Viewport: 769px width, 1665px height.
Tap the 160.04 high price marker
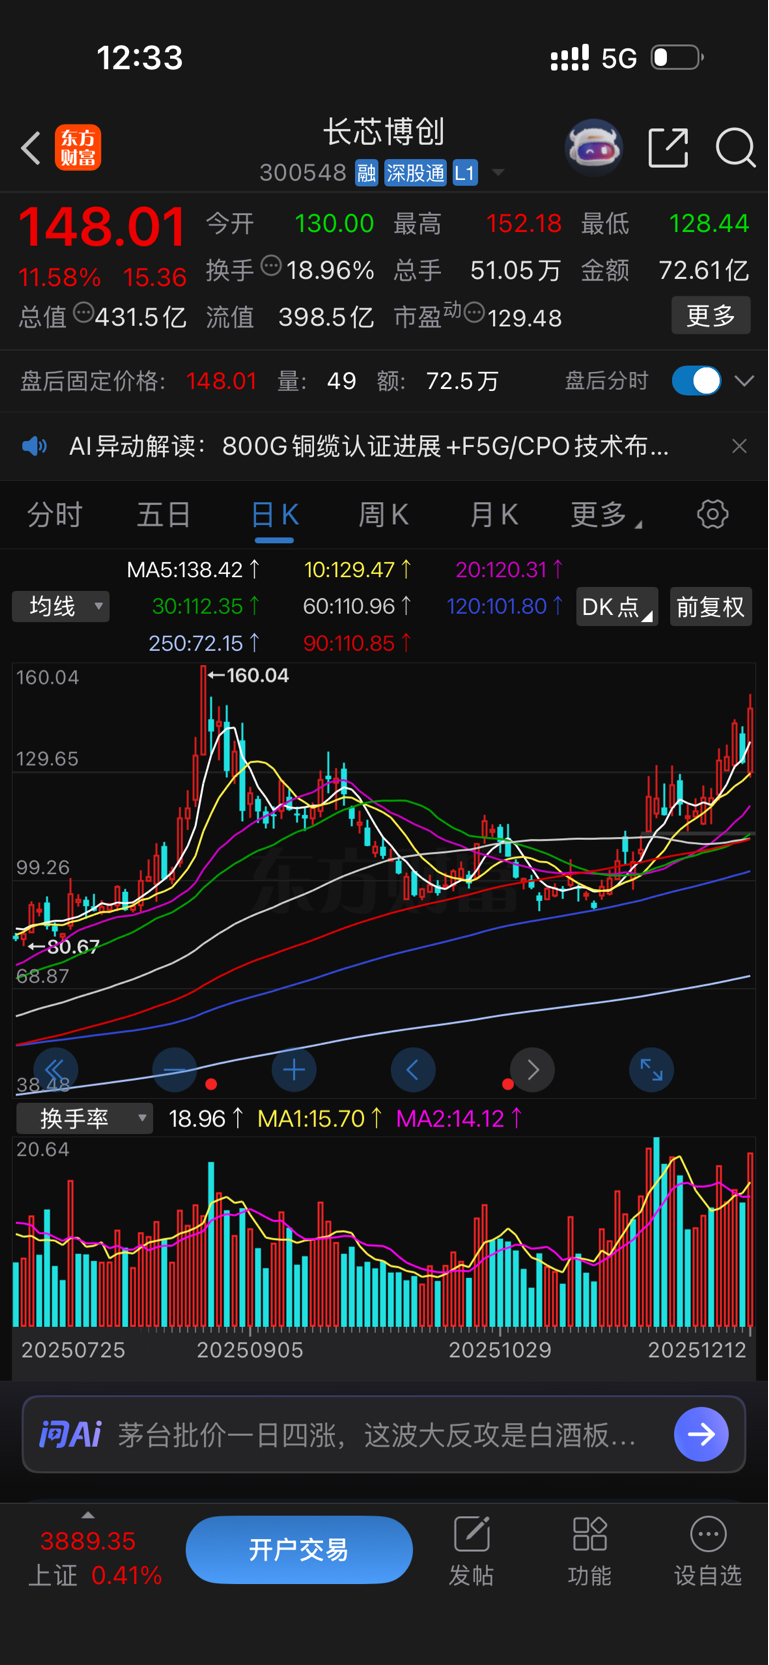248,675
